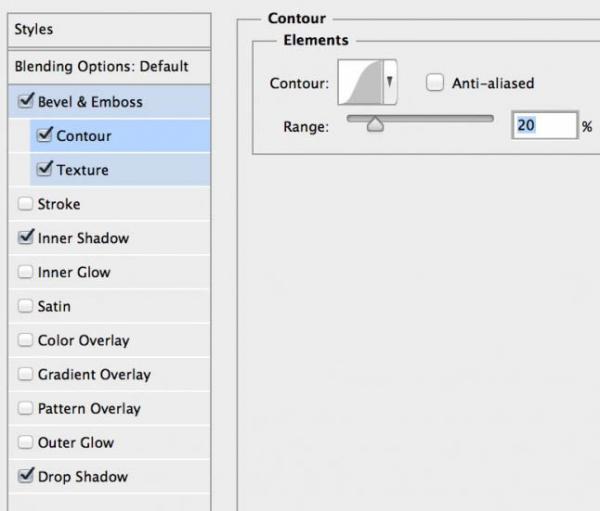Turn off the Drop Shadow checkbox
The height and width of the screenshot is (511, 600).
coord(26,476)
